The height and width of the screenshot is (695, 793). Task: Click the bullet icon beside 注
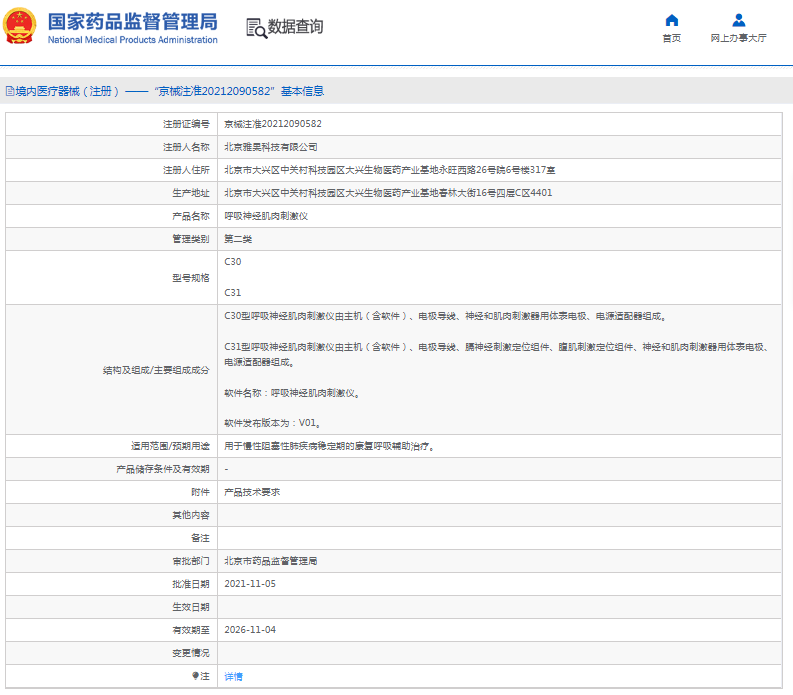195,677
